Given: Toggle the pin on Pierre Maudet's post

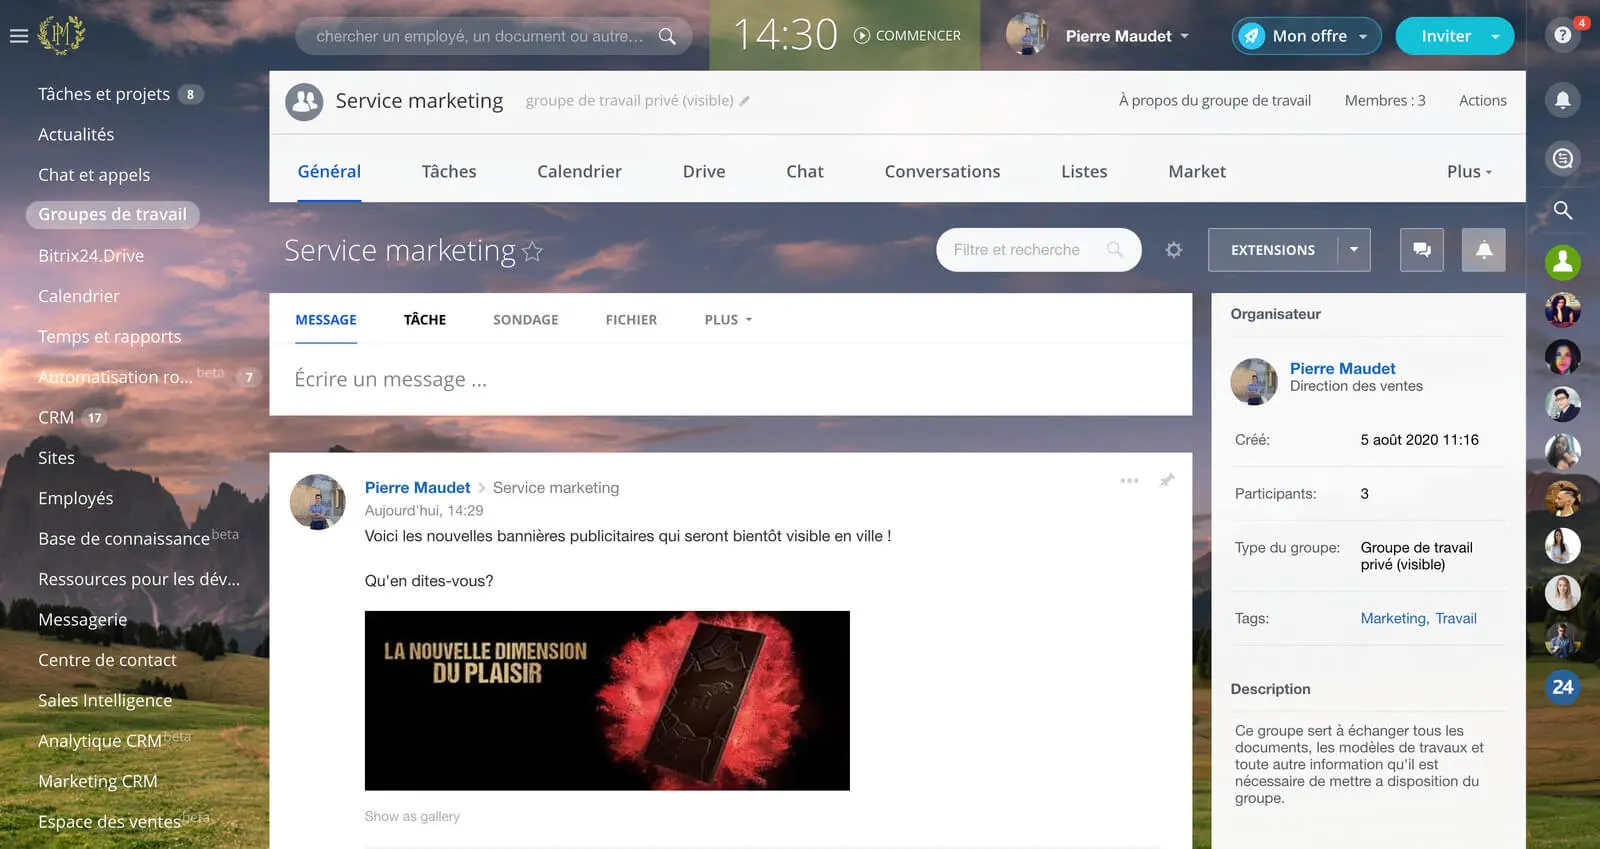Looking at the screenshot, I should click(x=1167, y=481).
